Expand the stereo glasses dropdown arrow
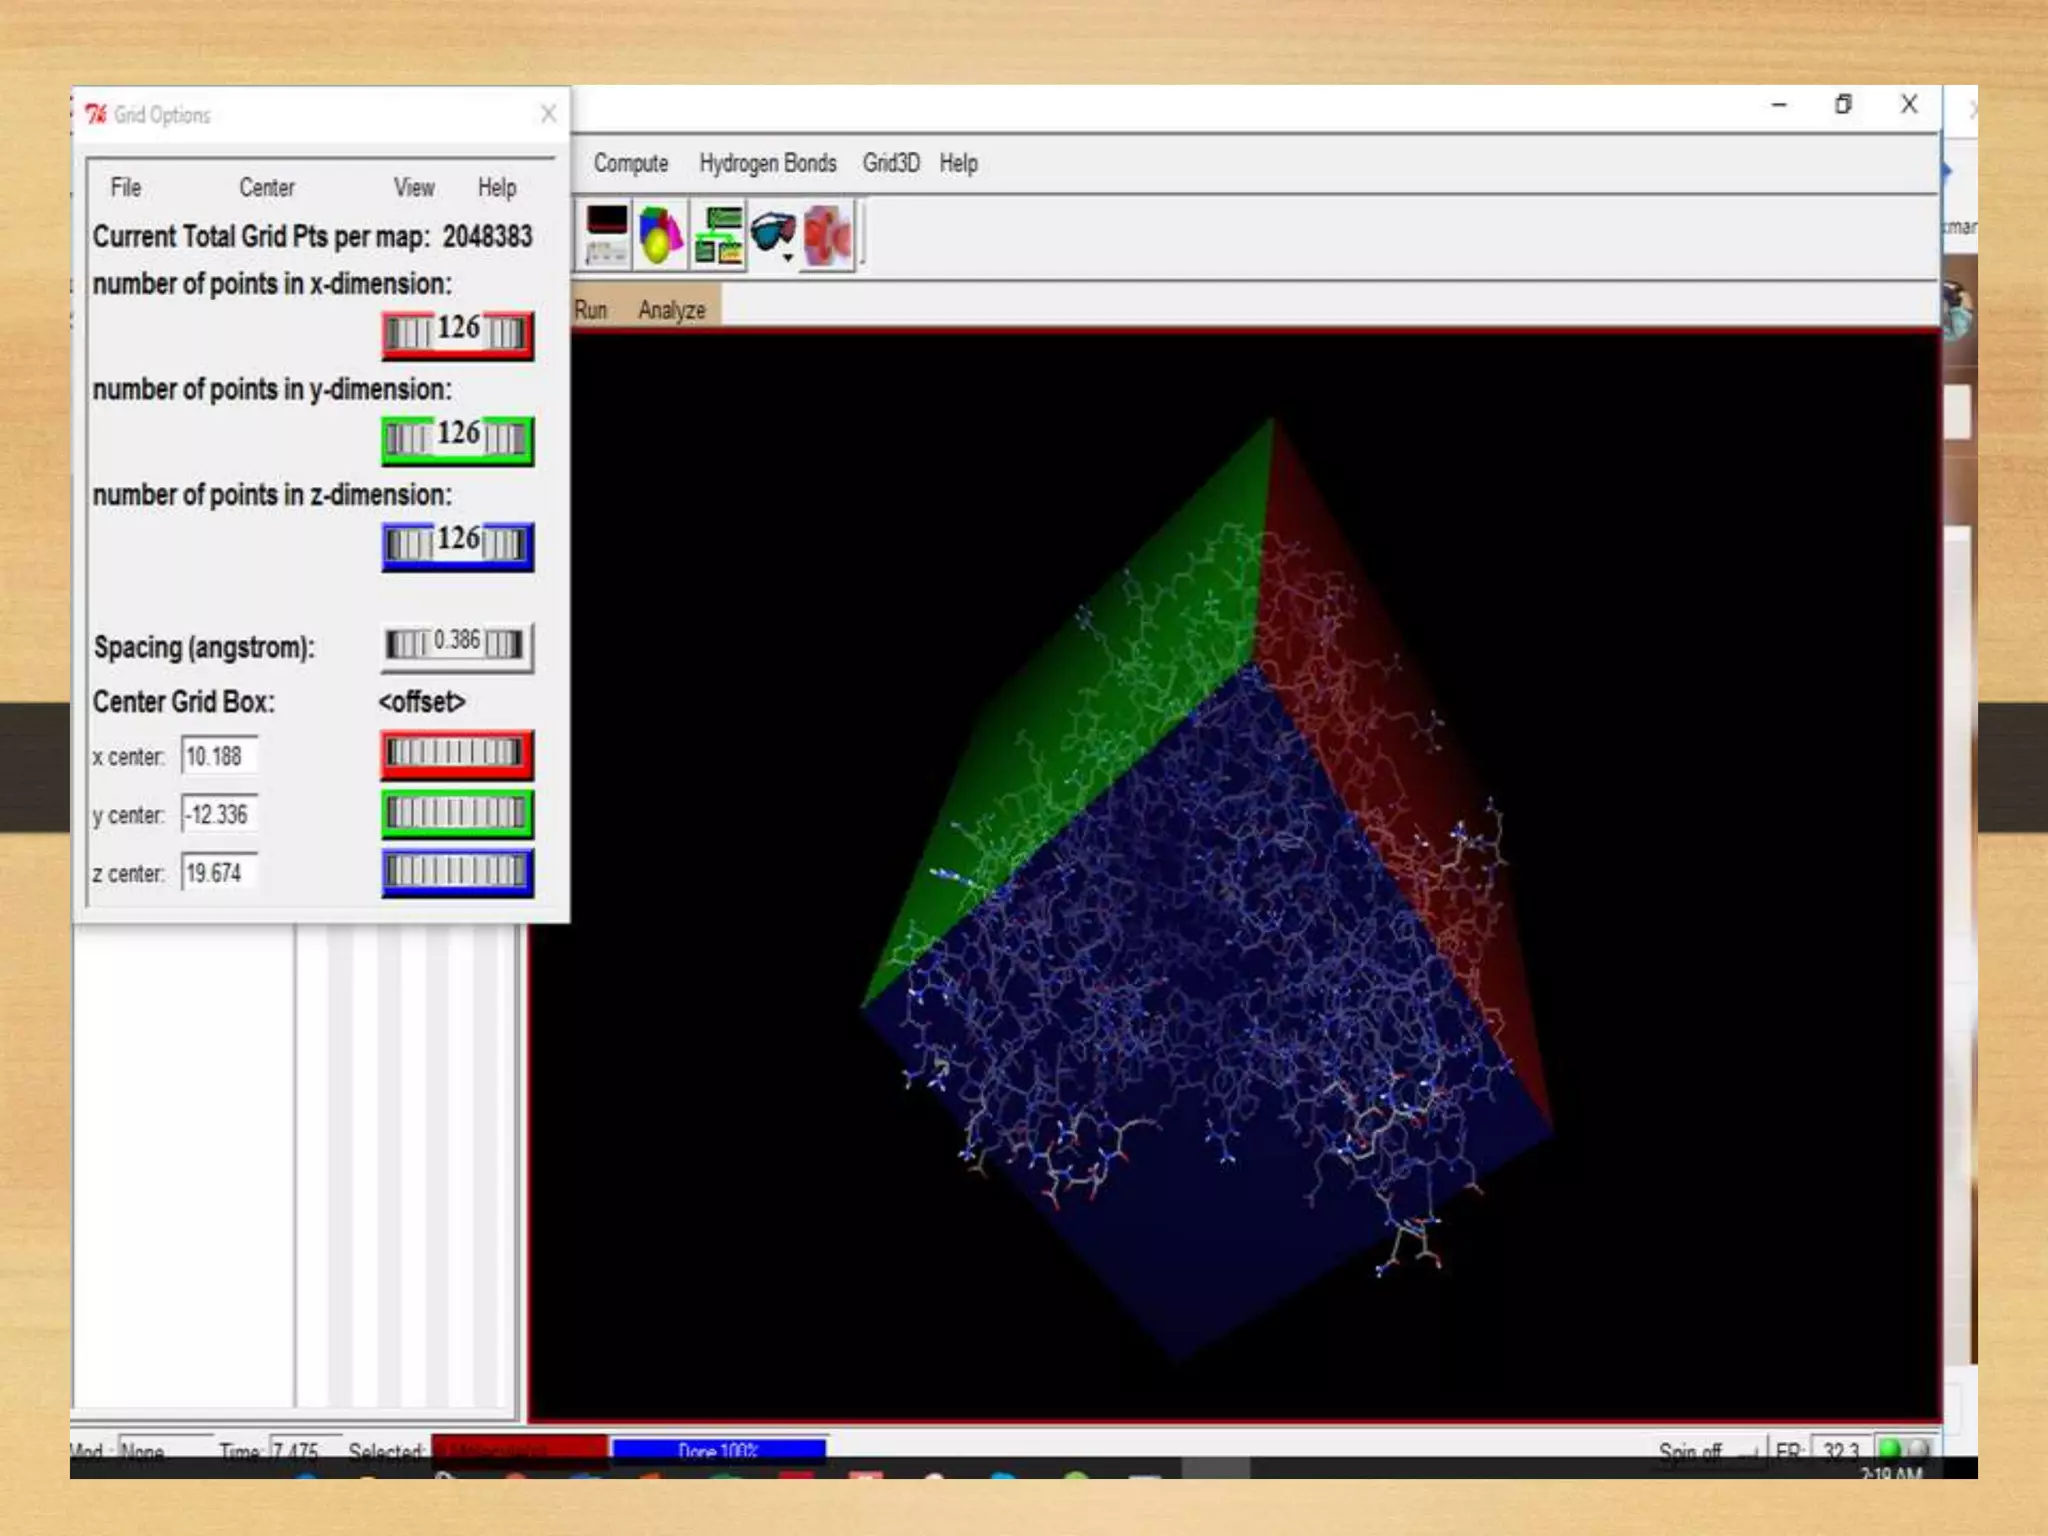 [788, 258]
